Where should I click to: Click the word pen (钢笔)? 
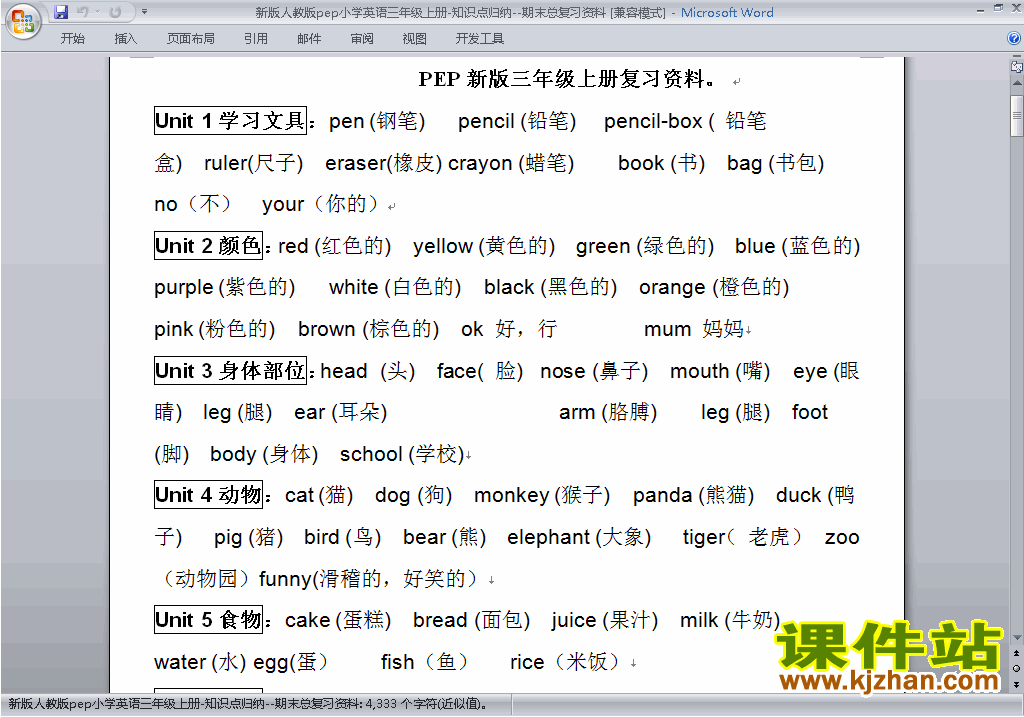click(x=377, y=122)
